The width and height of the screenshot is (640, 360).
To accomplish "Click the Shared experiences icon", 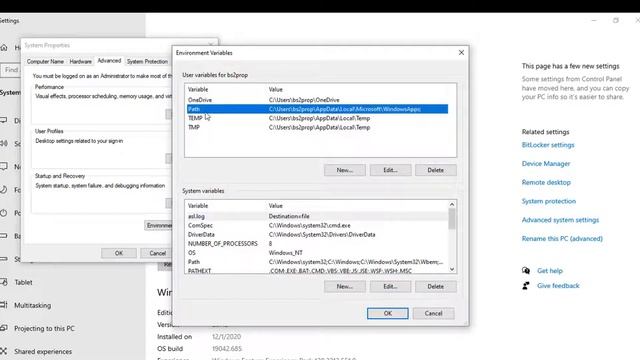I will point(4,351).
